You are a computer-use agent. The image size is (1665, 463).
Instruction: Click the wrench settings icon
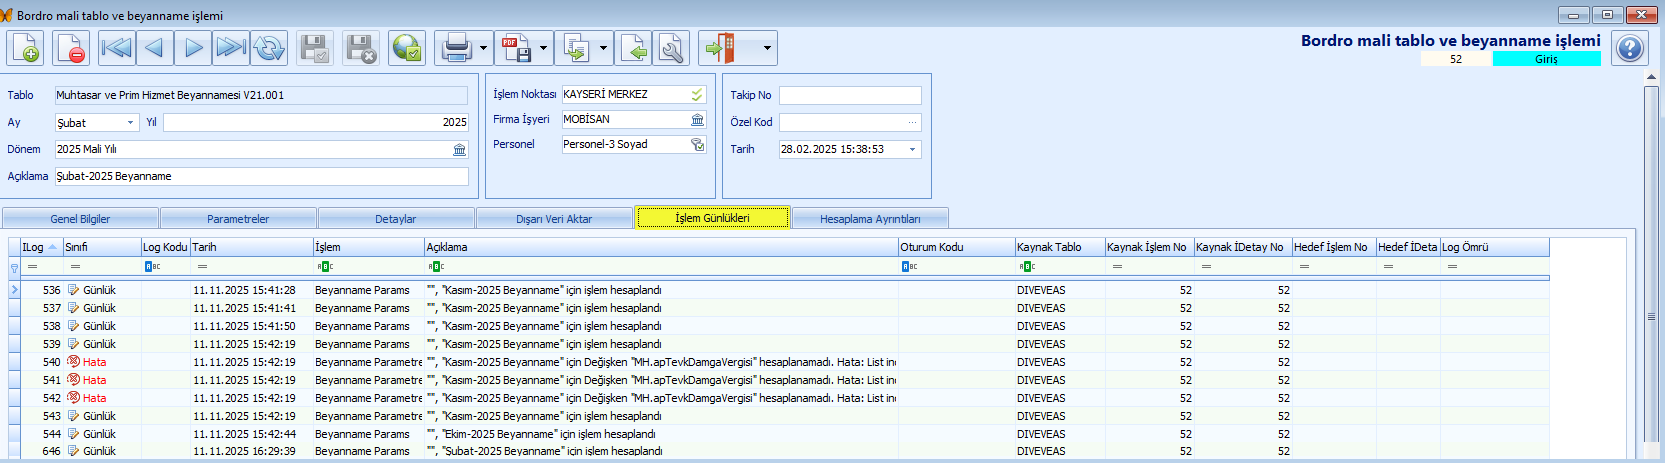672,48
